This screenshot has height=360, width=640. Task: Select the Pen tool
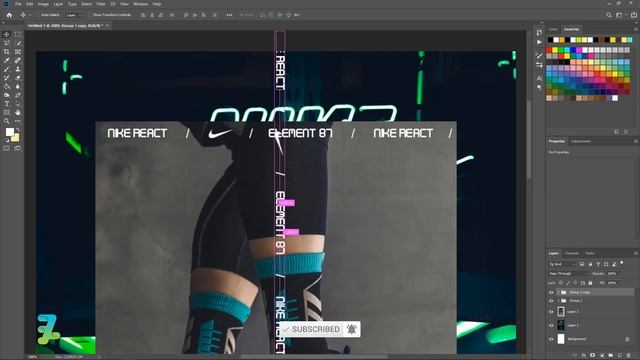coord(18,95)
